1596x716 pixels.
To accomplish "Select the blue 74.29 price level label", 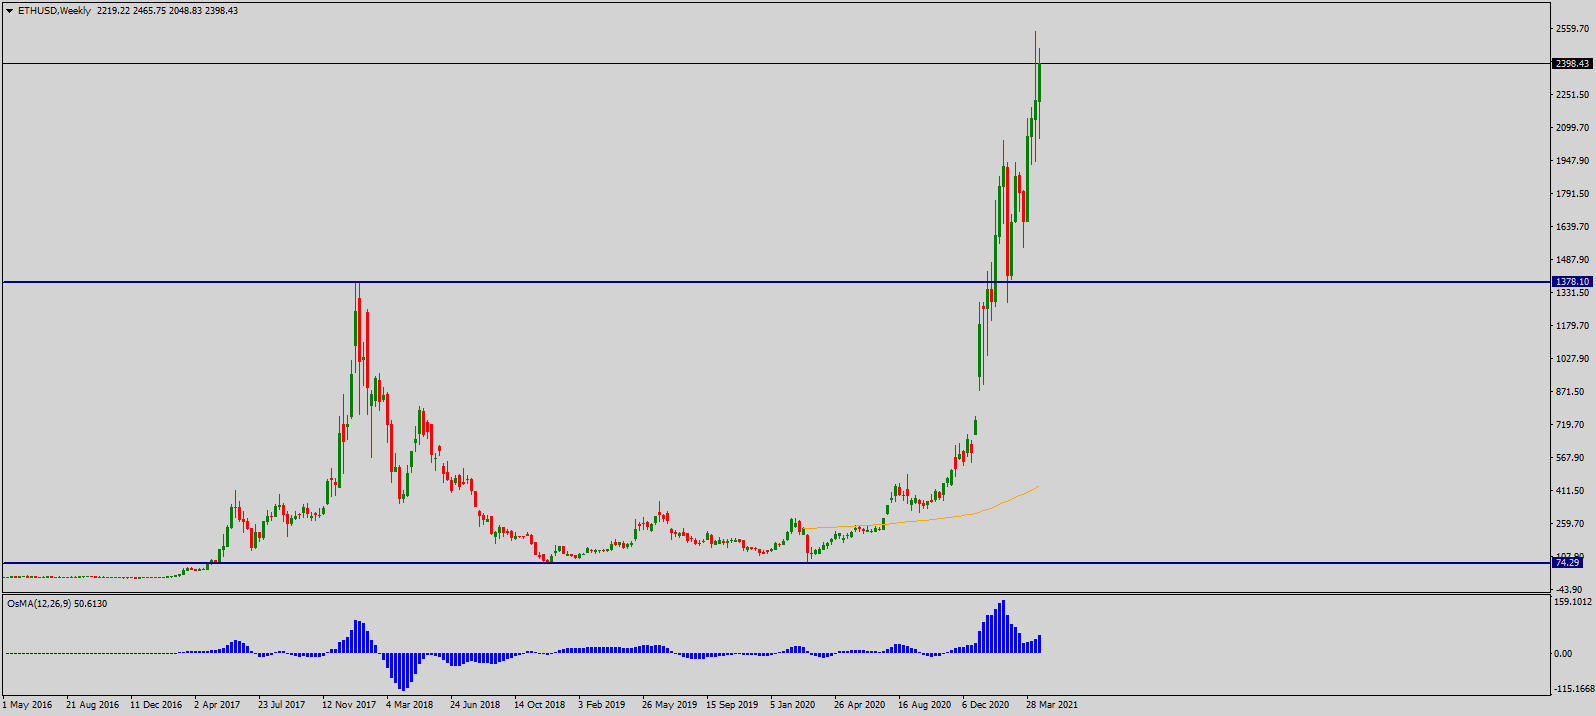I will pyautogui.click(x=1567, y=563).
